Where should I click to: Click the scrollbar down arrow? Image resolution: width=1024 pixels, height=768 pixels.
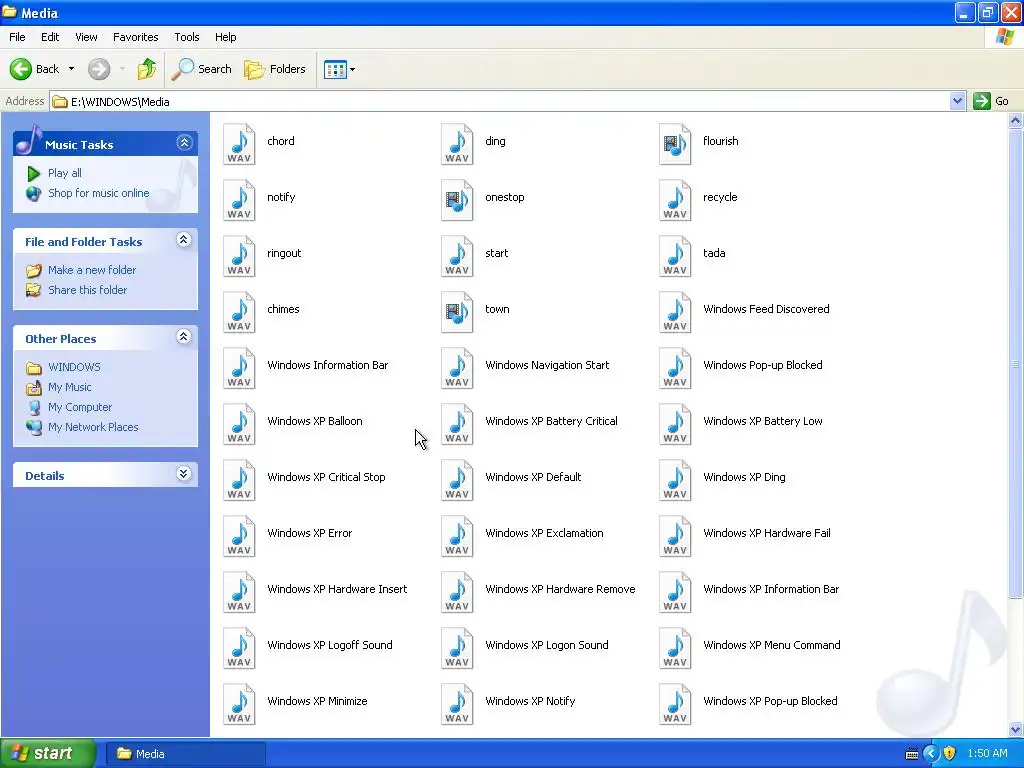(x=1015, y=729)
